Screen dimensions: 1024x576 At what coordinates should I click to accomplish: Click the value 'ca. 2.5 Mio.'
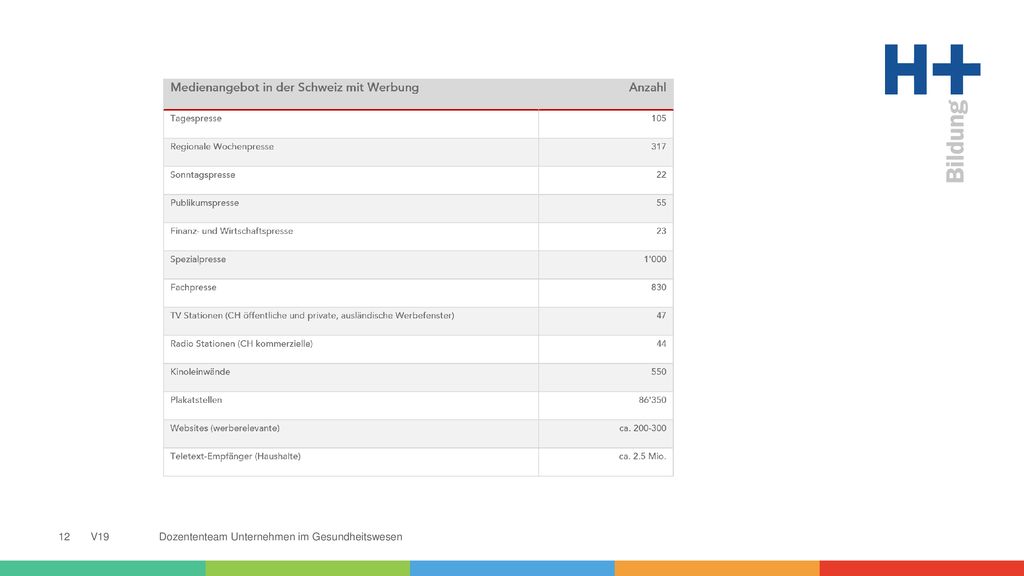(x=642, y=456)
